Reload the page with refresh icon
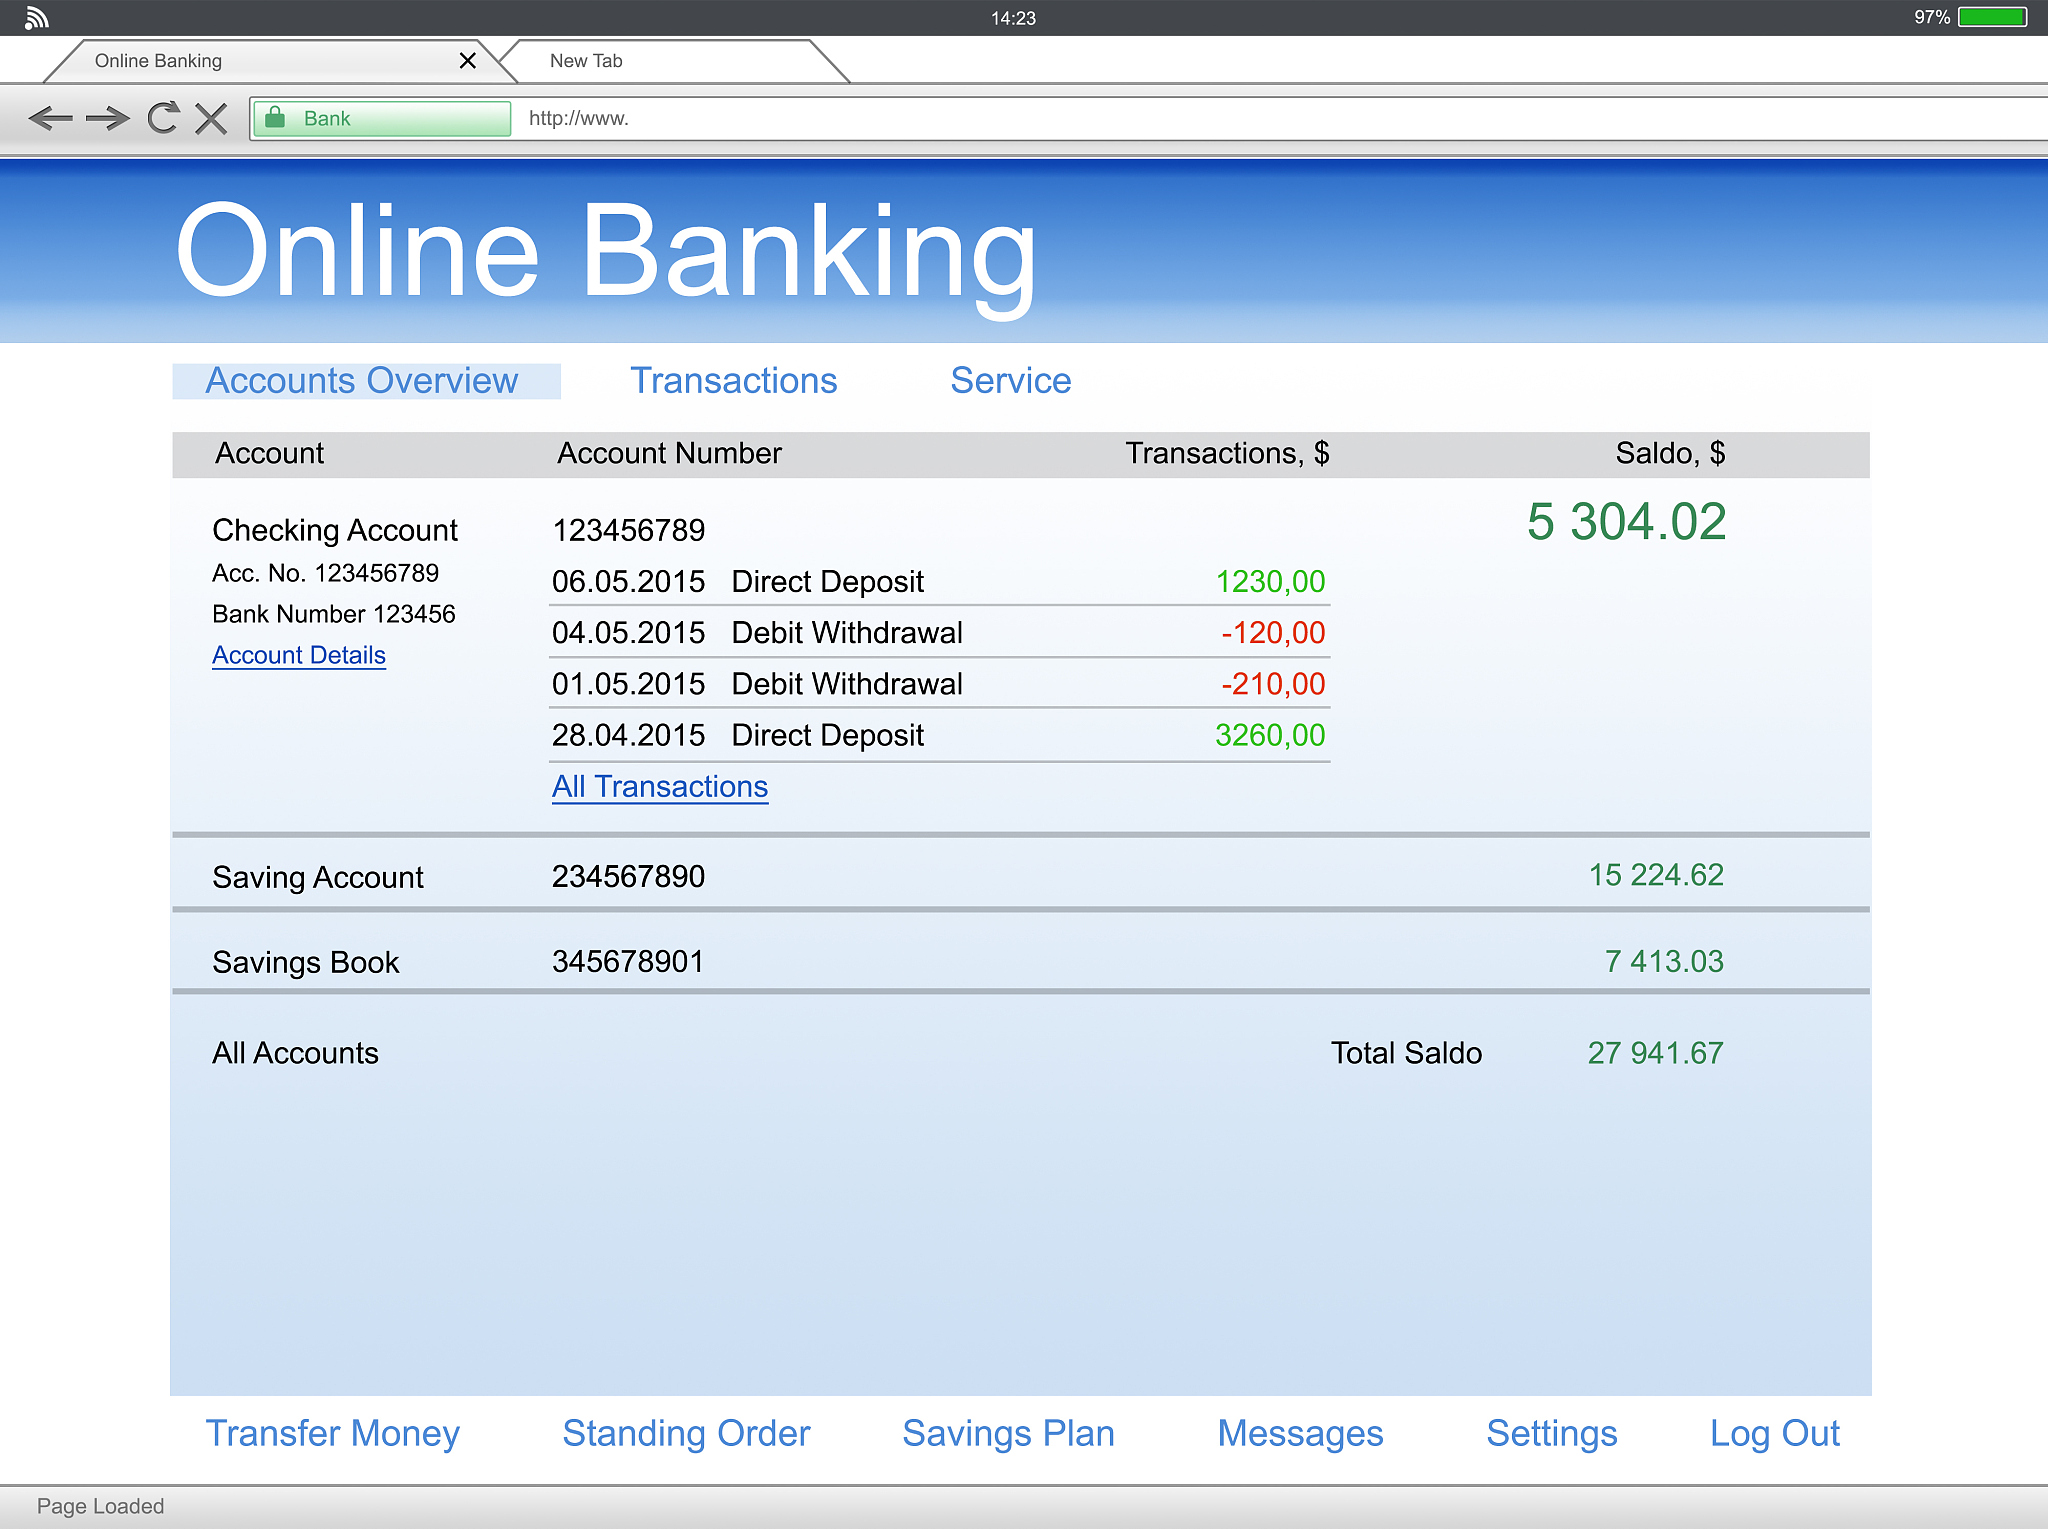Screen dimensions: 2048x1529 point(163,118)
